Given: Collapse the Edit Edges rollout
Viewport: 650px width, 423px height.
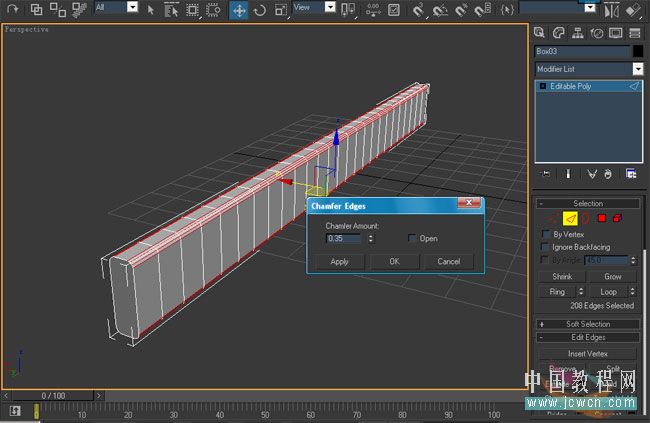Looking at the screenshot, I should tap(588, 337).
